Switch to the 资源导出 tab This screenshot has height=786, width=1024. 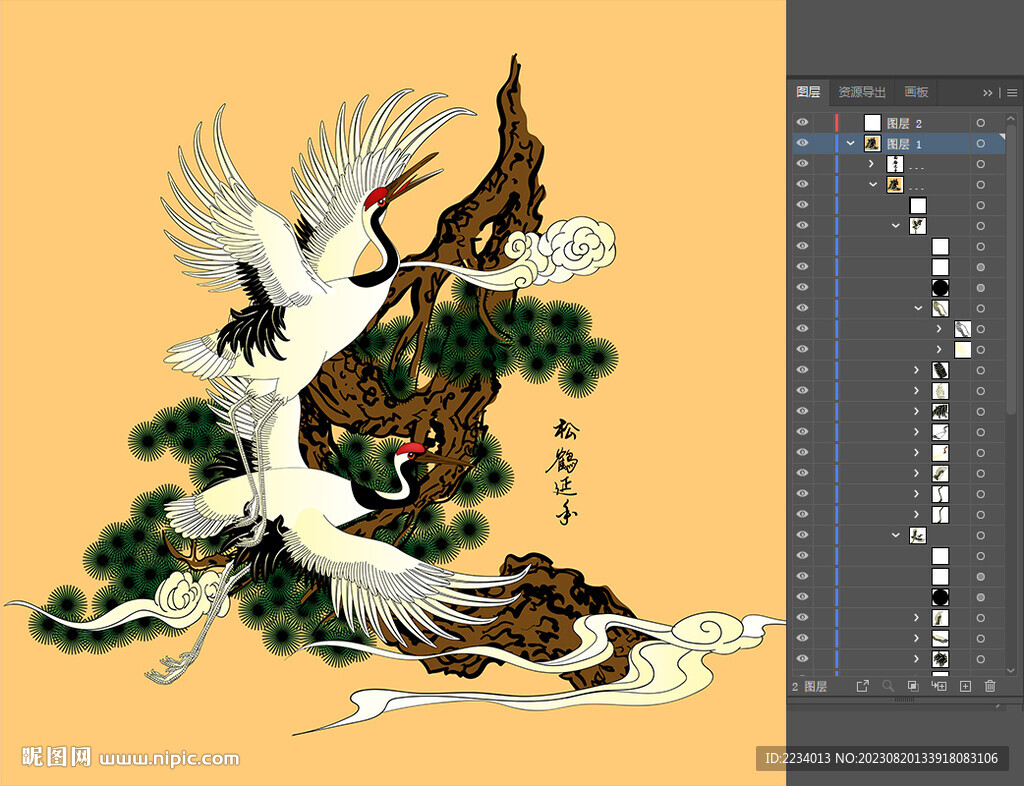tap(861, 92)
